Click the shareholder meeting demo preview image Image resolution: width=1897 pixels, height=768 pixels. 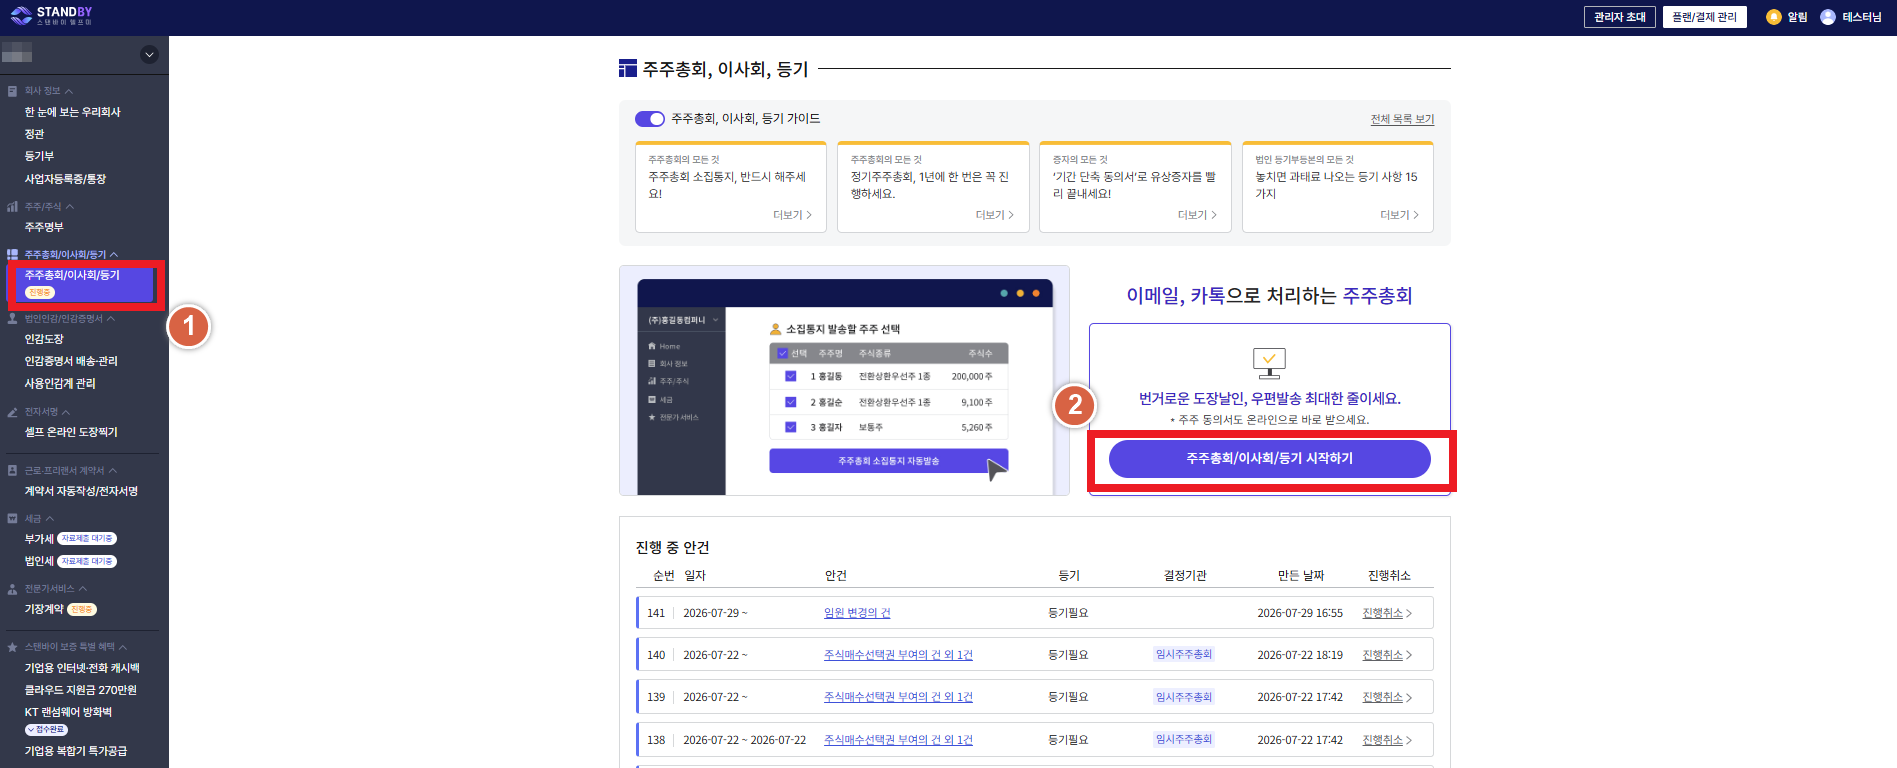844,380
